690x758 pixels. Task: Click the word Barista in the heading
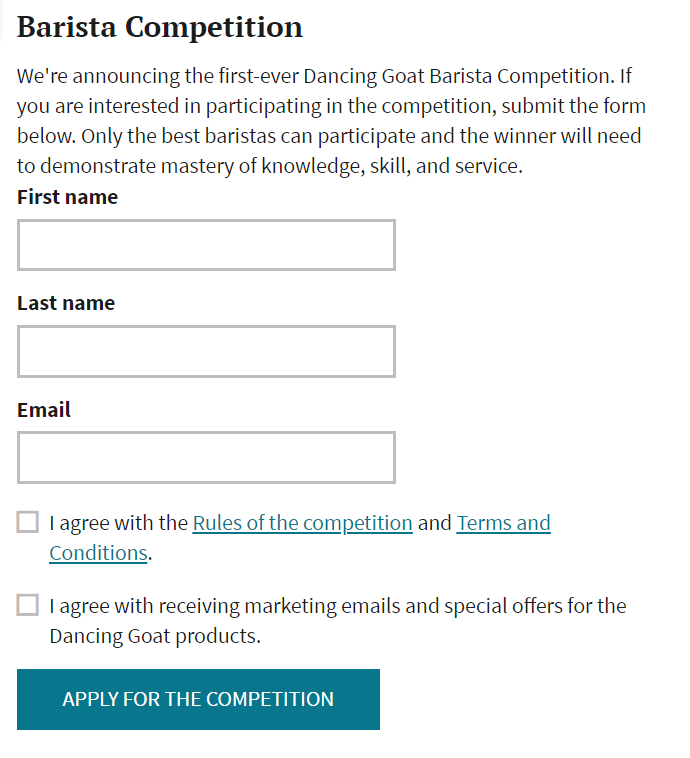(67, 27)
